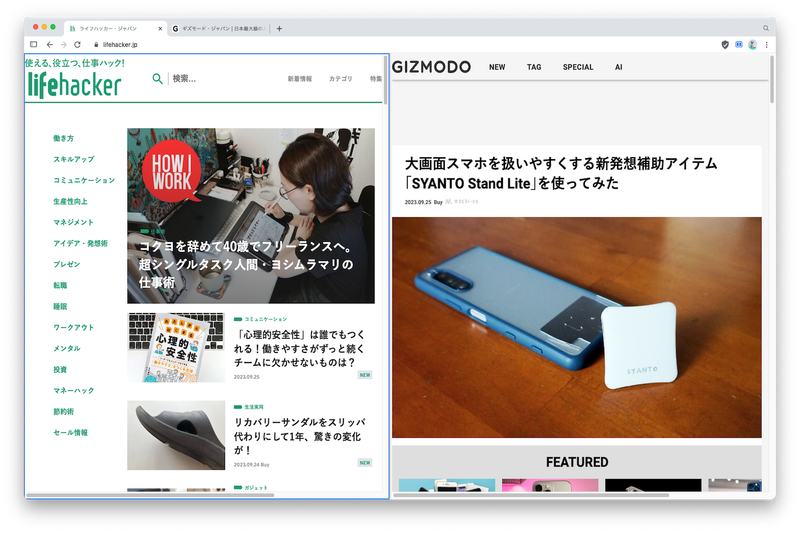
Task: Click the Gizmodo pane vertical scrollbar
Action: (772, 81)
